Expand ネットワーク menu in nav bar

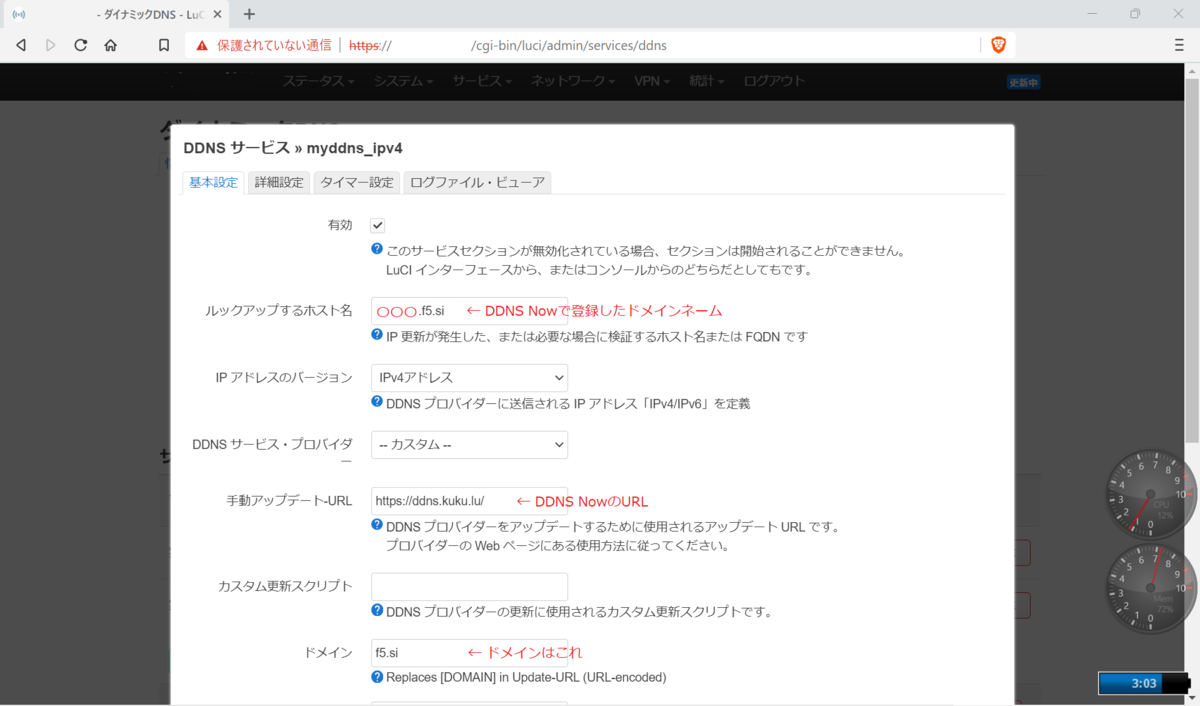point(573,81)
